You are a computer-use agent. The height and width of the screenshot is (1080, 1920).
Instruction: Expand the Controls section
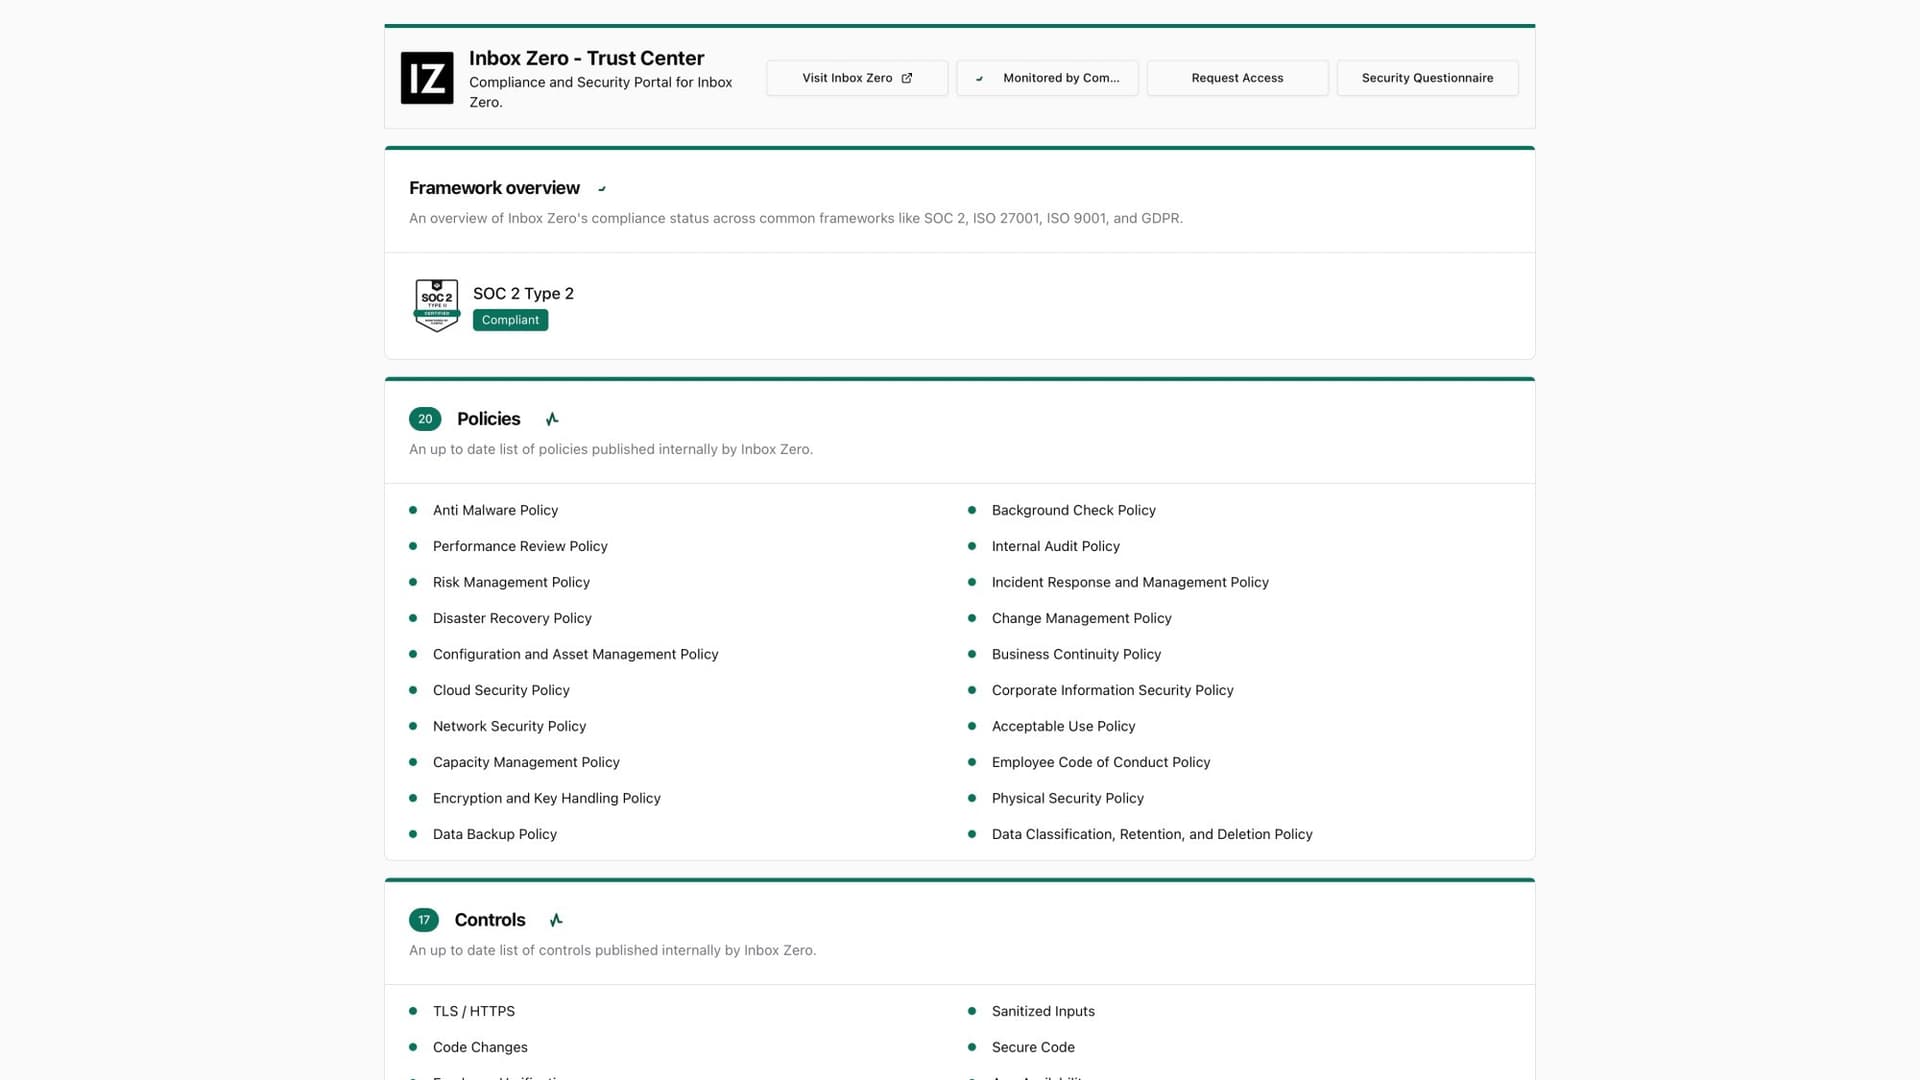click(x=489, y=919)
